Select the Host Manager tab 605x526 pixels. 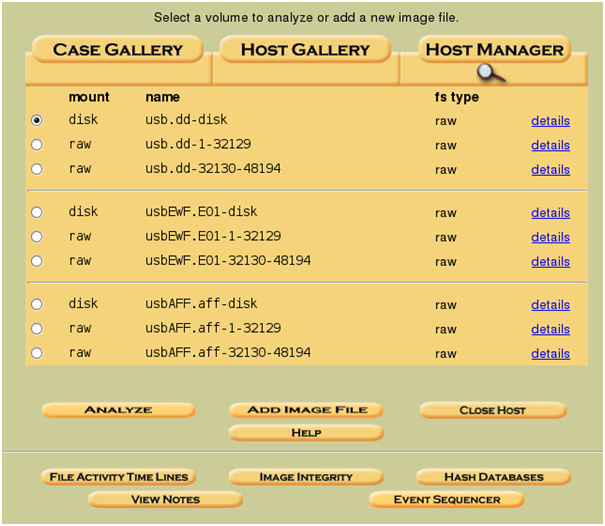(x=494, y=49)
